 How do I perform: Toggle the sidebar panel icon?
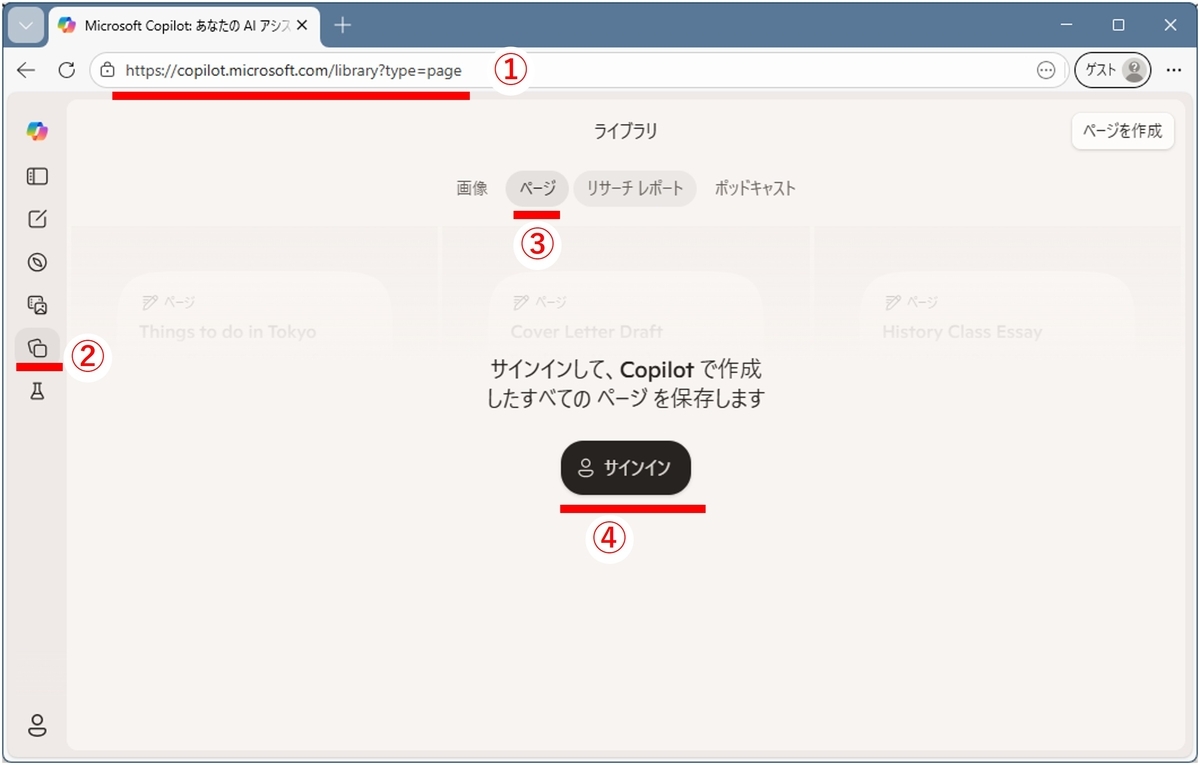click(37, 176)
